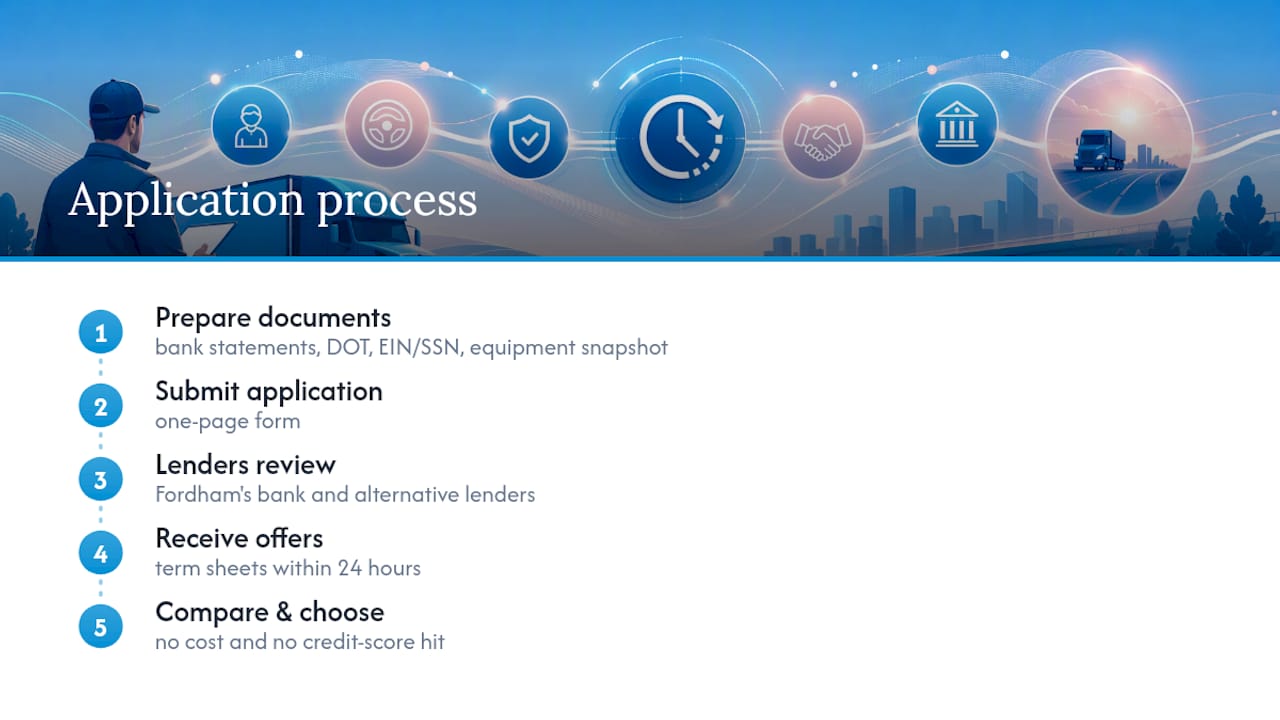1280x720 pixels.
Task: Select the 'Receive offers' heading
Action: (239, 538)
